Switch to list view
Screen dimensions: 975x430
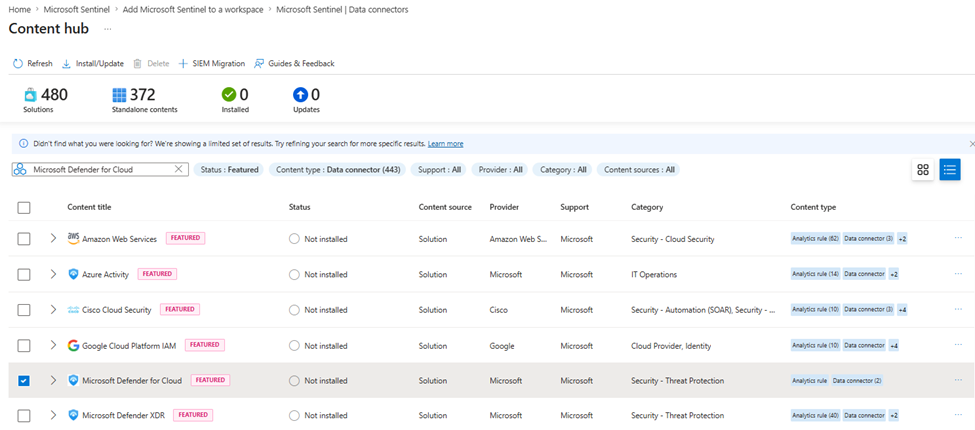[950, 170]
